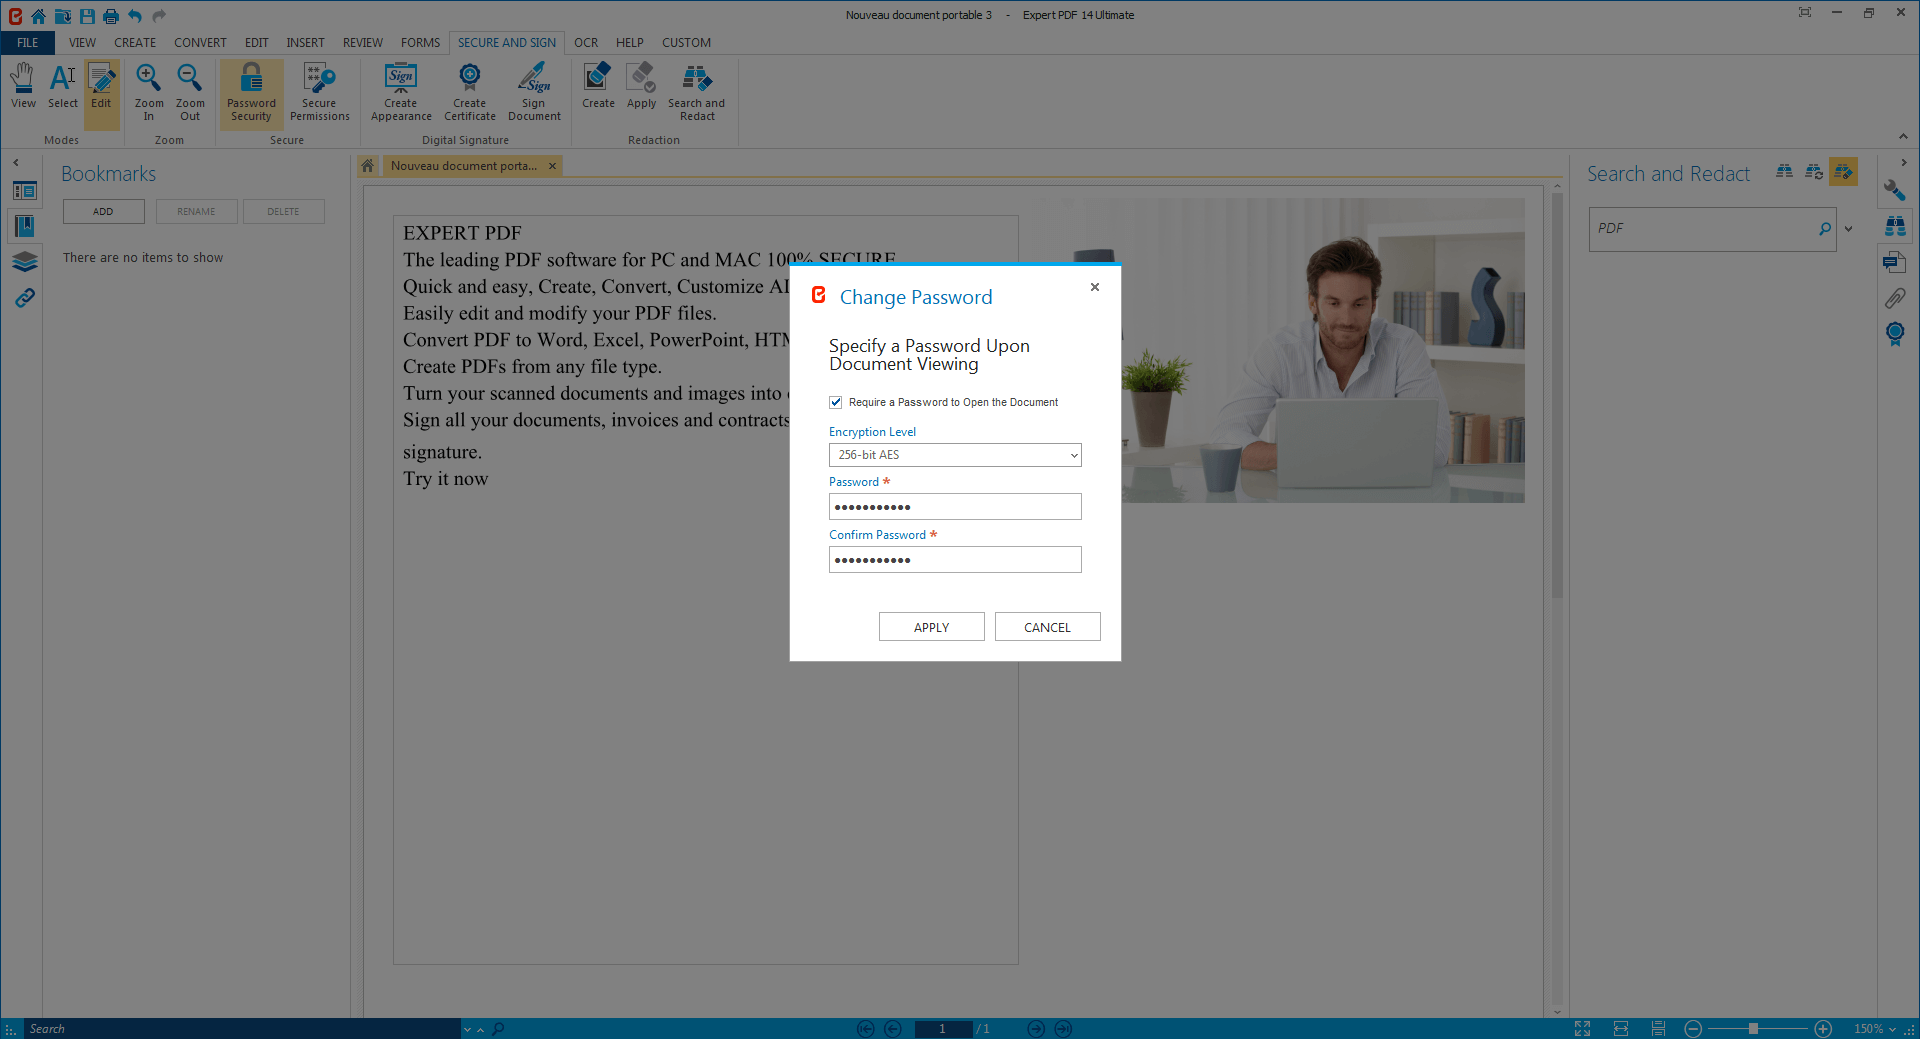Click RENAME bookmark button

(196, 211)
